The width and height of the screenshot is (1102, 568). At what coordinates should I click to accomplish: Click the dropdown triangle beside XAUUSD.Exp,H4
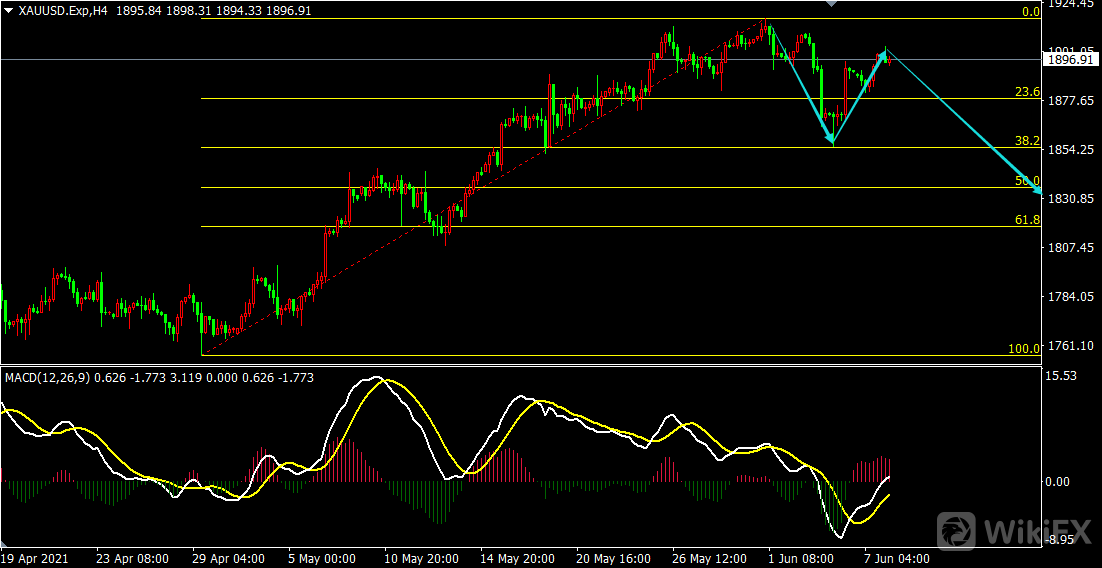point(9,8)
